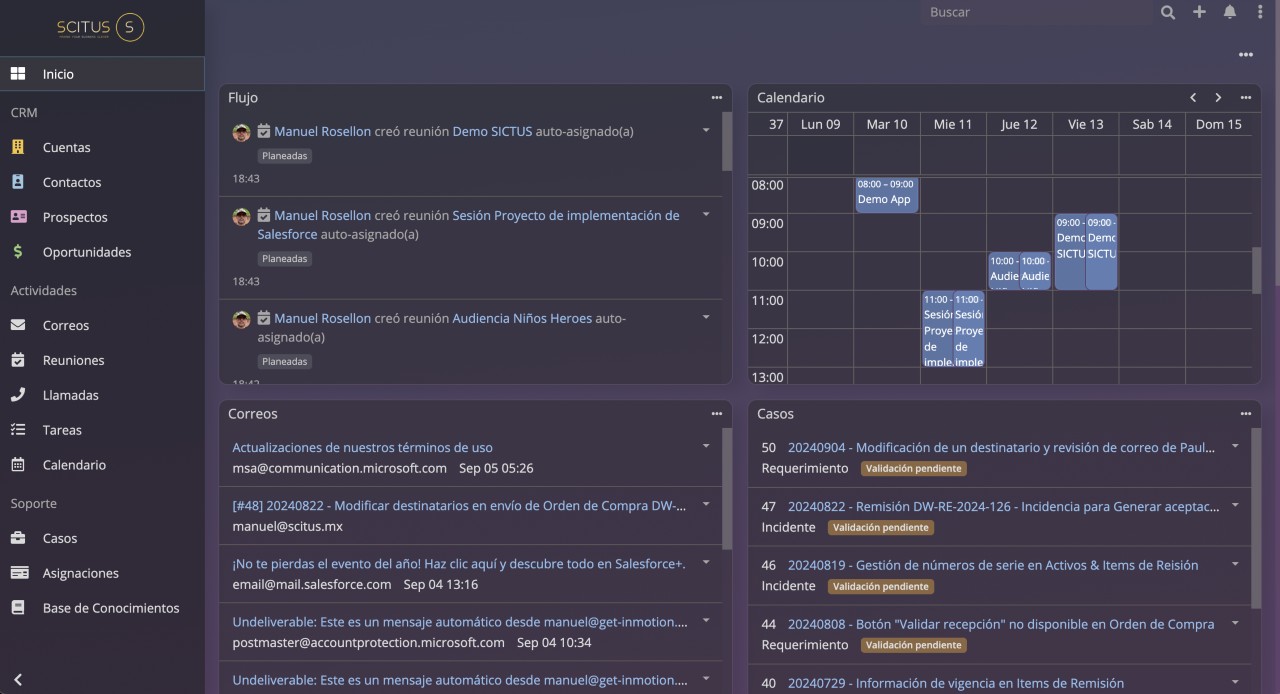
Task: Click the Correos panel title
Action: (253, 414)
